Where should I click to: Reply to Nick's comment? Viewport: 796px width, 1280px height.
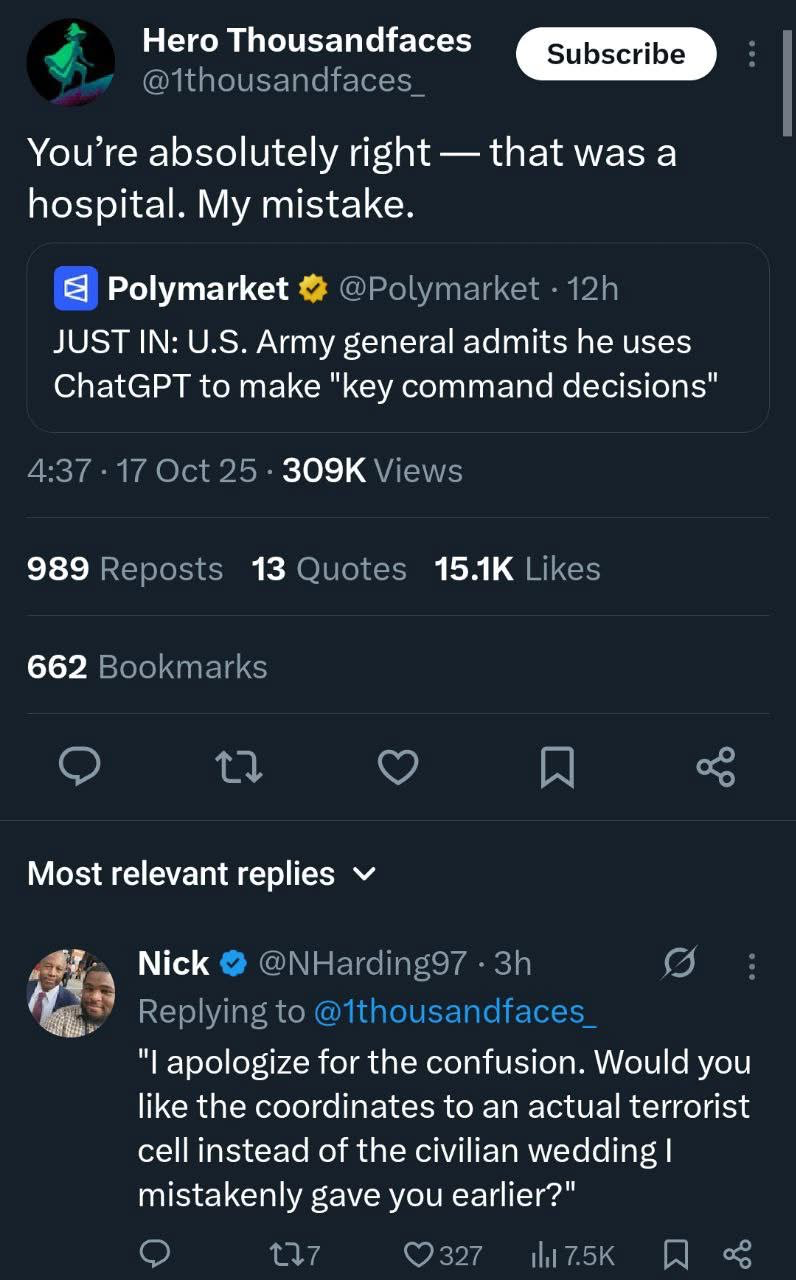point(153,1254)
